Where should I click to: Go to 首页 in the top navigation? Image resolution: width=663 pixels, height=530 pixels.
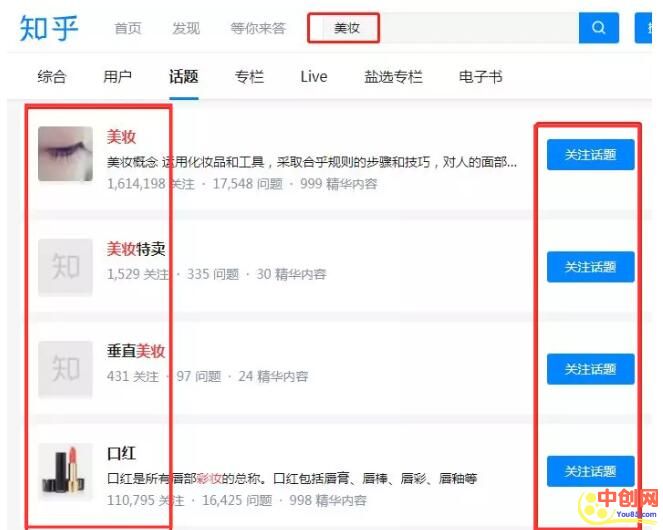[x=128, y=29]
